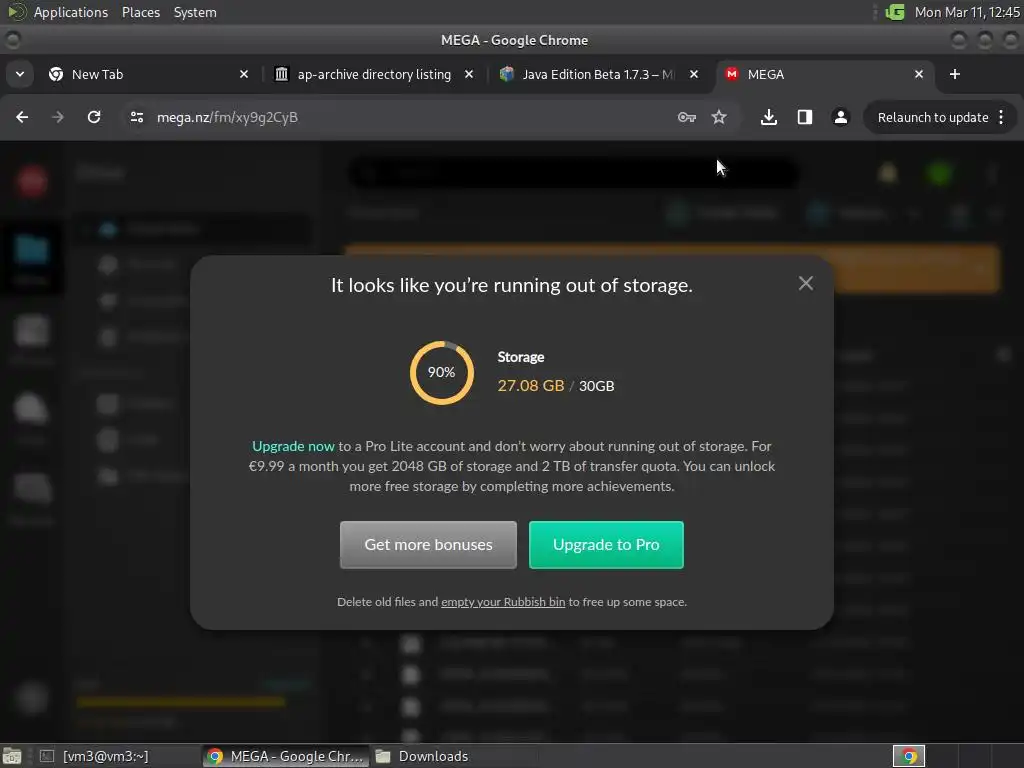Open the tab search dropdown arrow
Image resolution: width=1024 pixels, height=768 pixels.
20,74
